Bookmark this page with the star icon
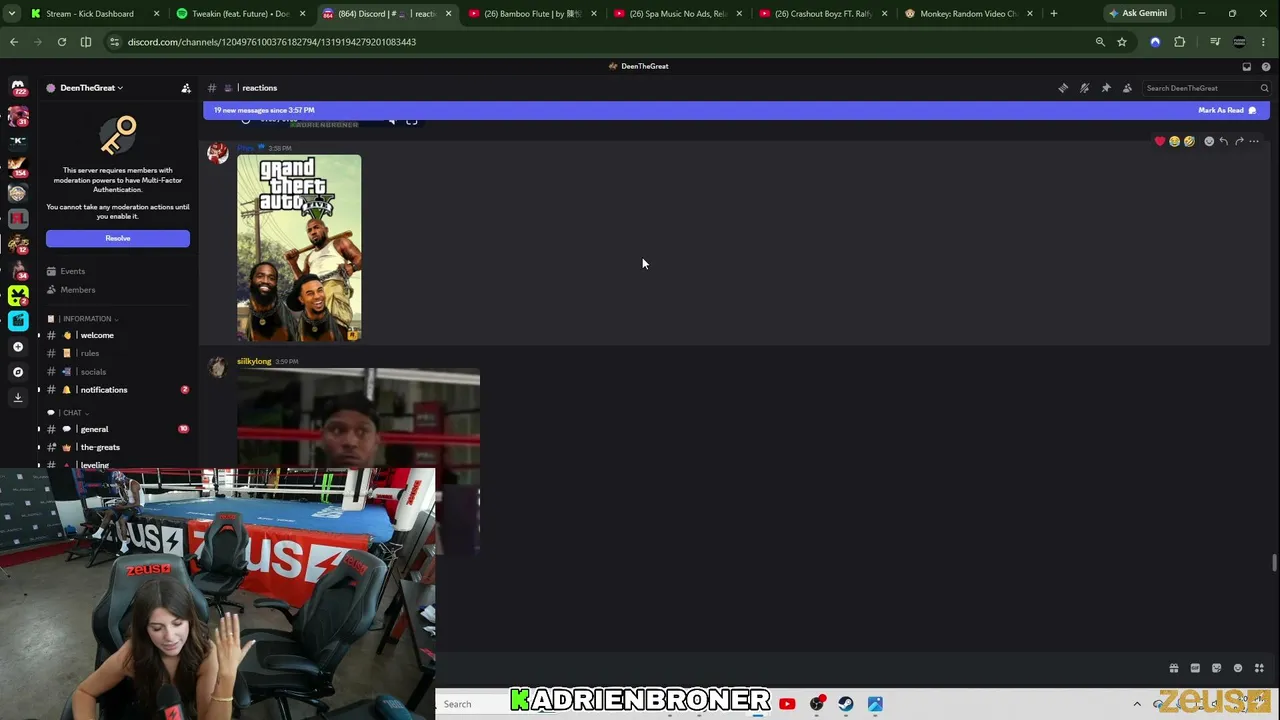The height and width of the screenshot is (720, 1280). [x=1122, y=42]
